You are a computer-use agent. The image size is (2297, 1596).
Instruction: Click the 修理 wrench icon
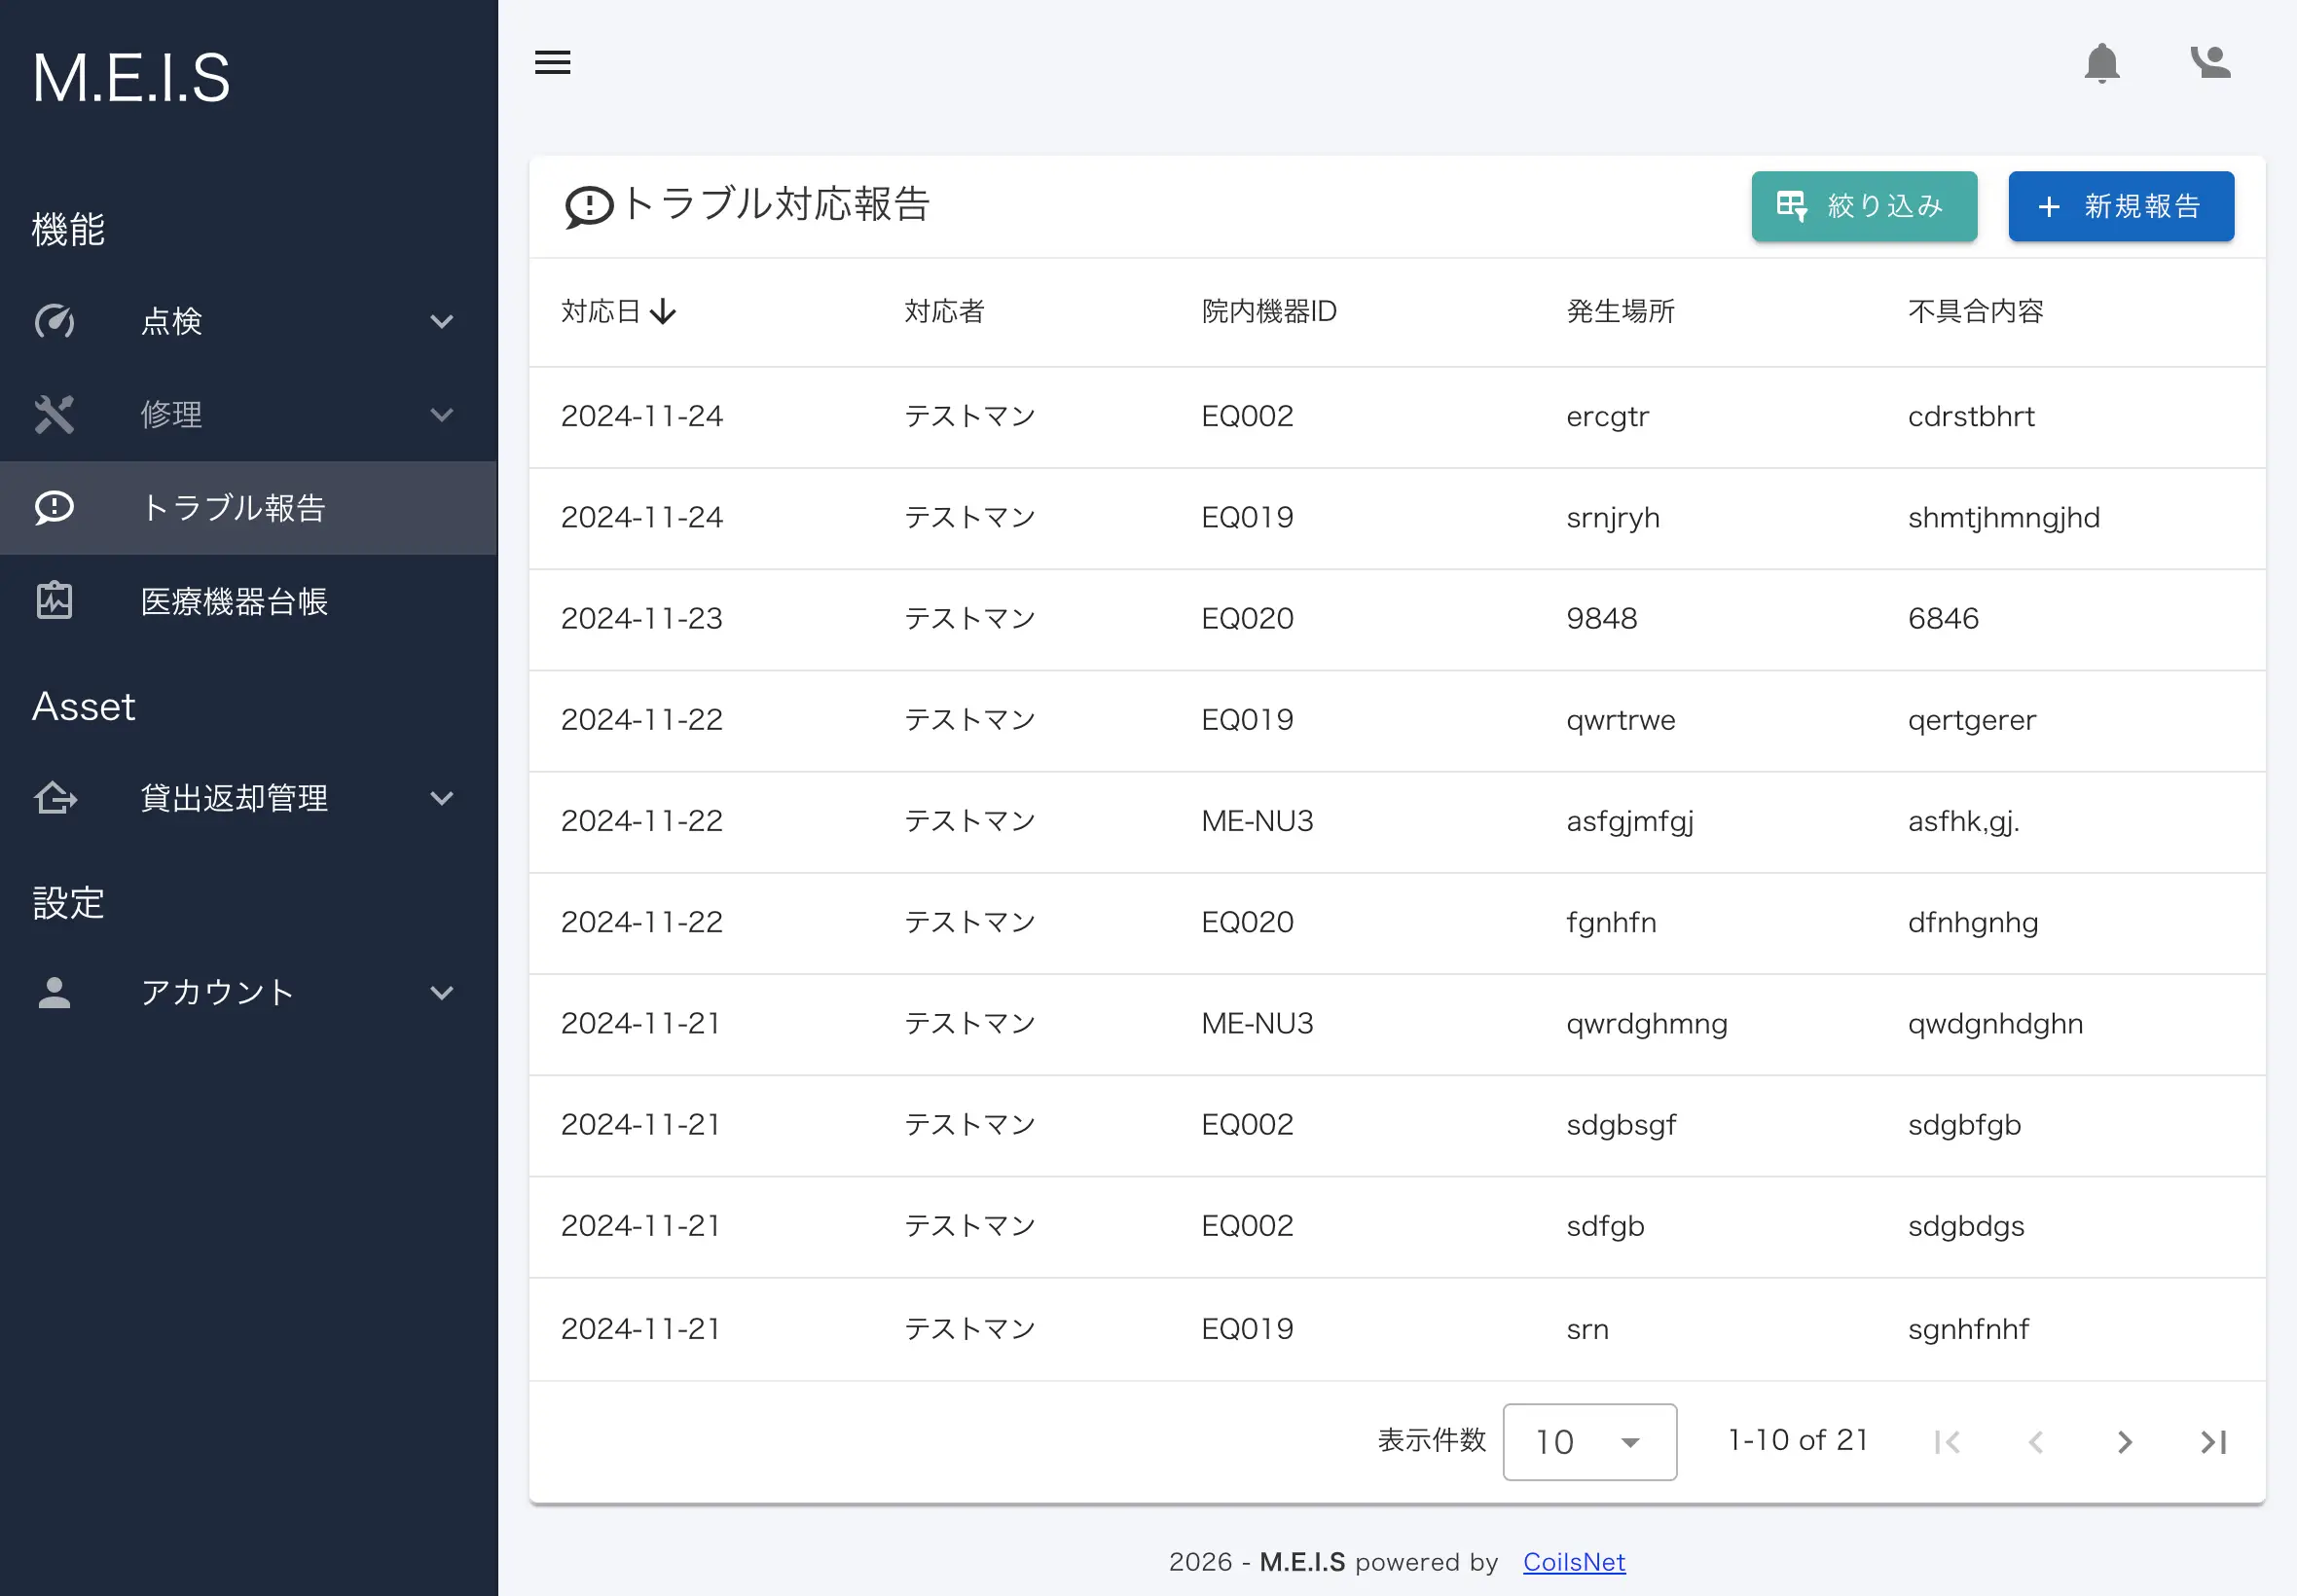coord(54,415)
